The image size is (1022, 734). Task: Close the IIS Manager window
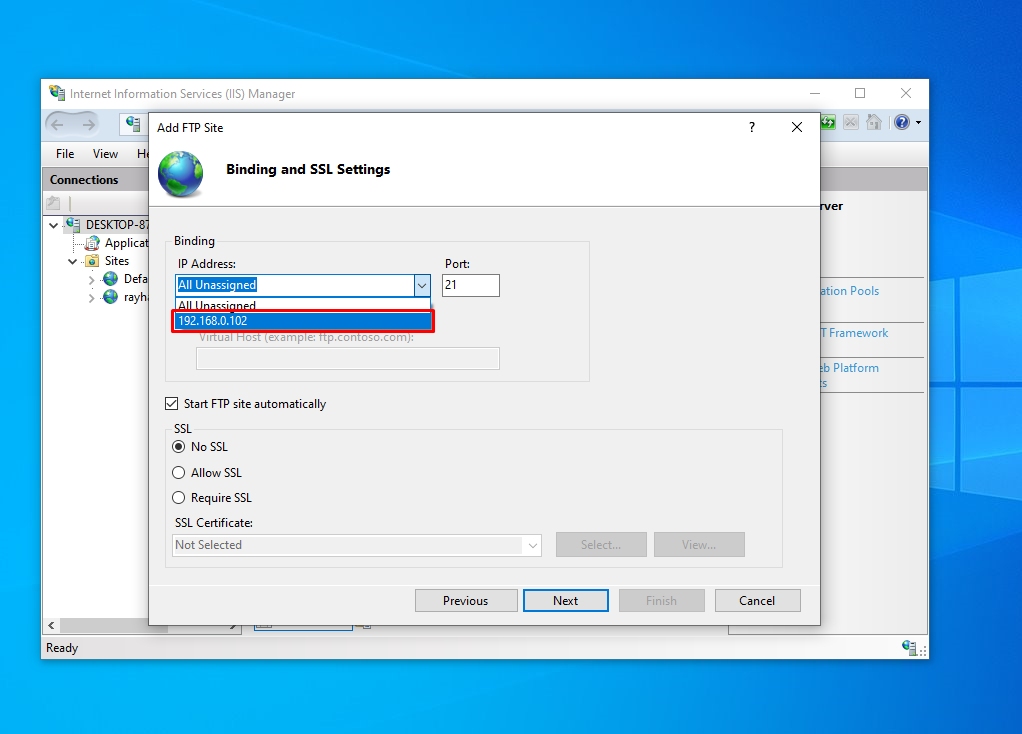point(906,93)
